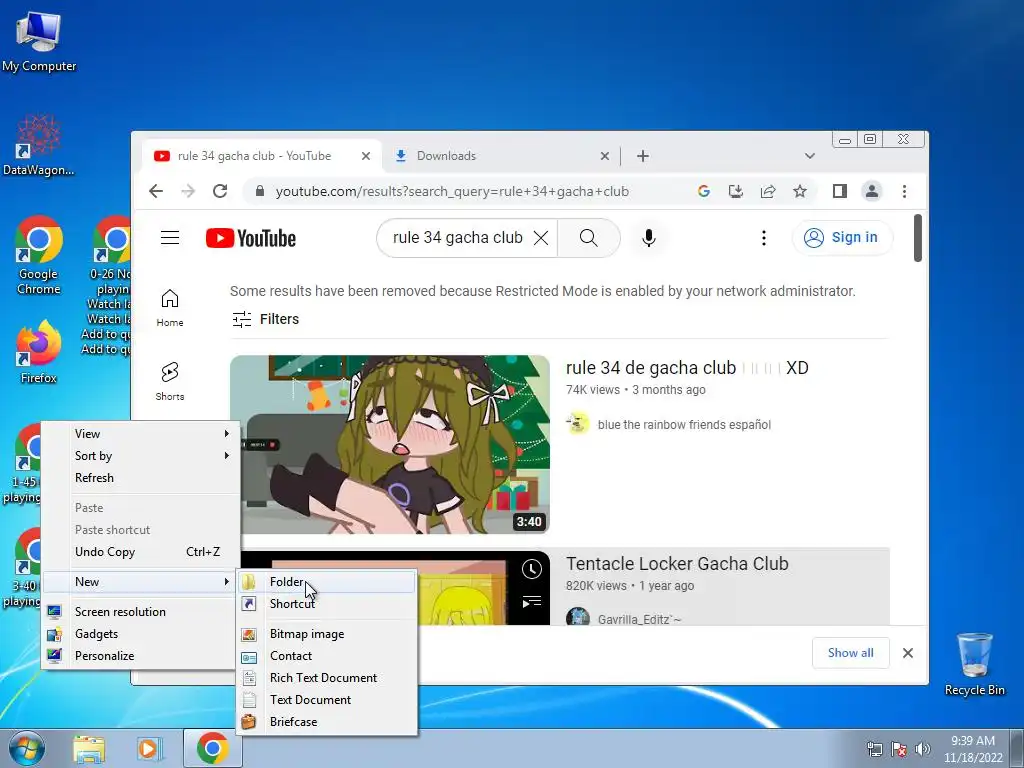Image resolution: width=1024 pixels, height=768 pixels.
Task: Create new Folder from submenu
Action: (x=327, y=582)
